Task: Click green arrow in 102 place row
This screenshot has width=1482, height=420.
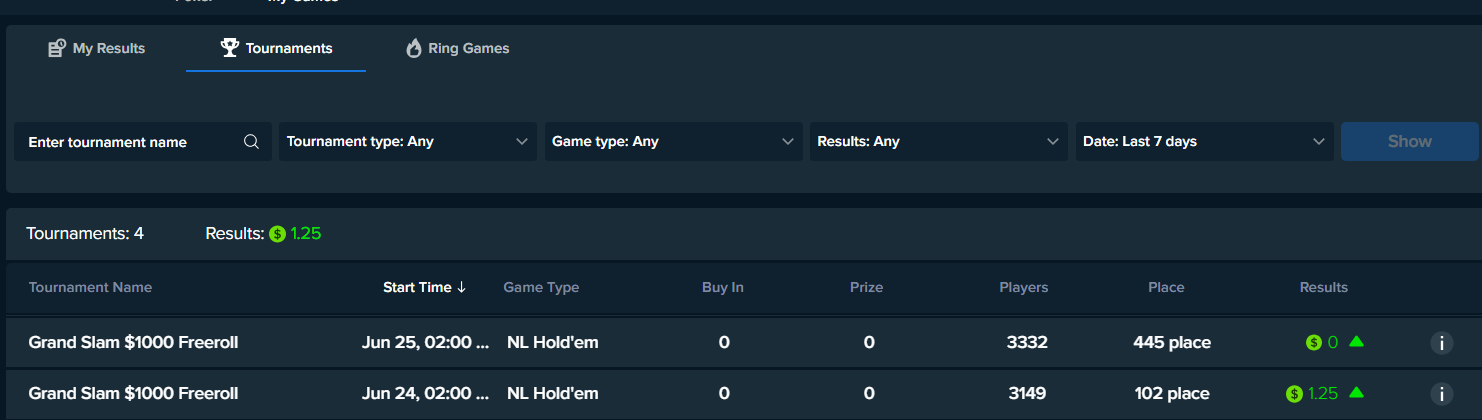Action: [x=1356, y=392]
